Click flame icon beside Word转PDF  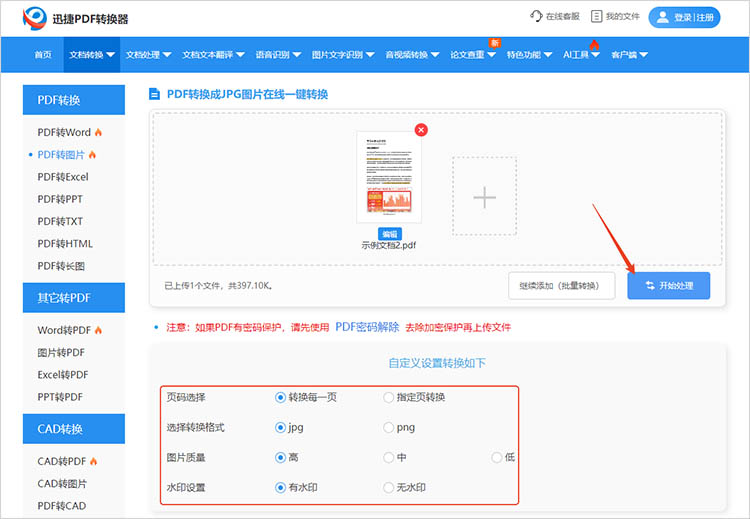coord(98,330)
